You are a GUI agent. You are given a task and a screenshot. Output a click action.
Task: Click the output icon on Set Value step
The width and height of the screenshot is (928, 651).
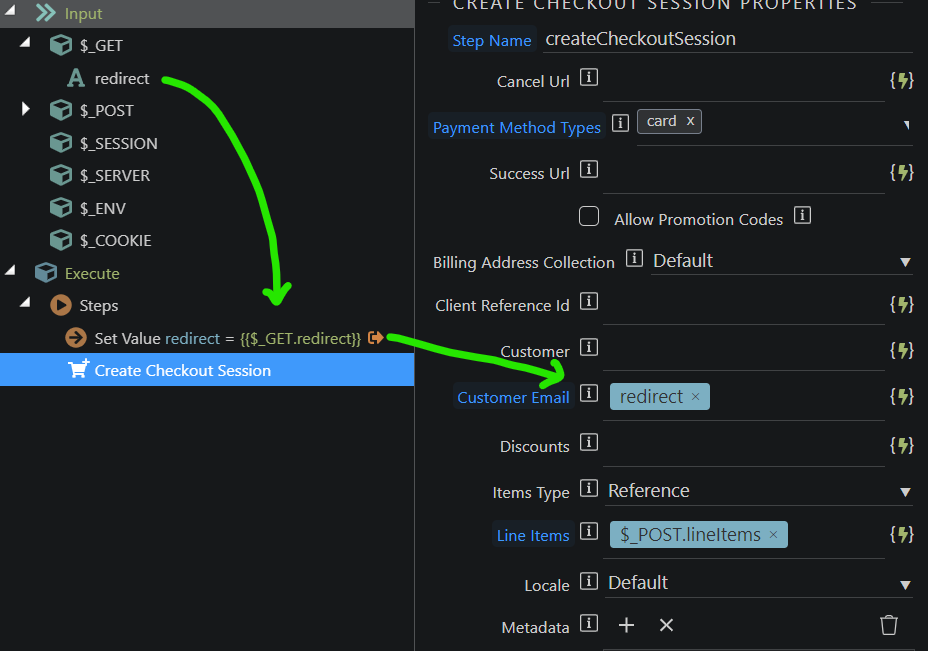point(375,338)
